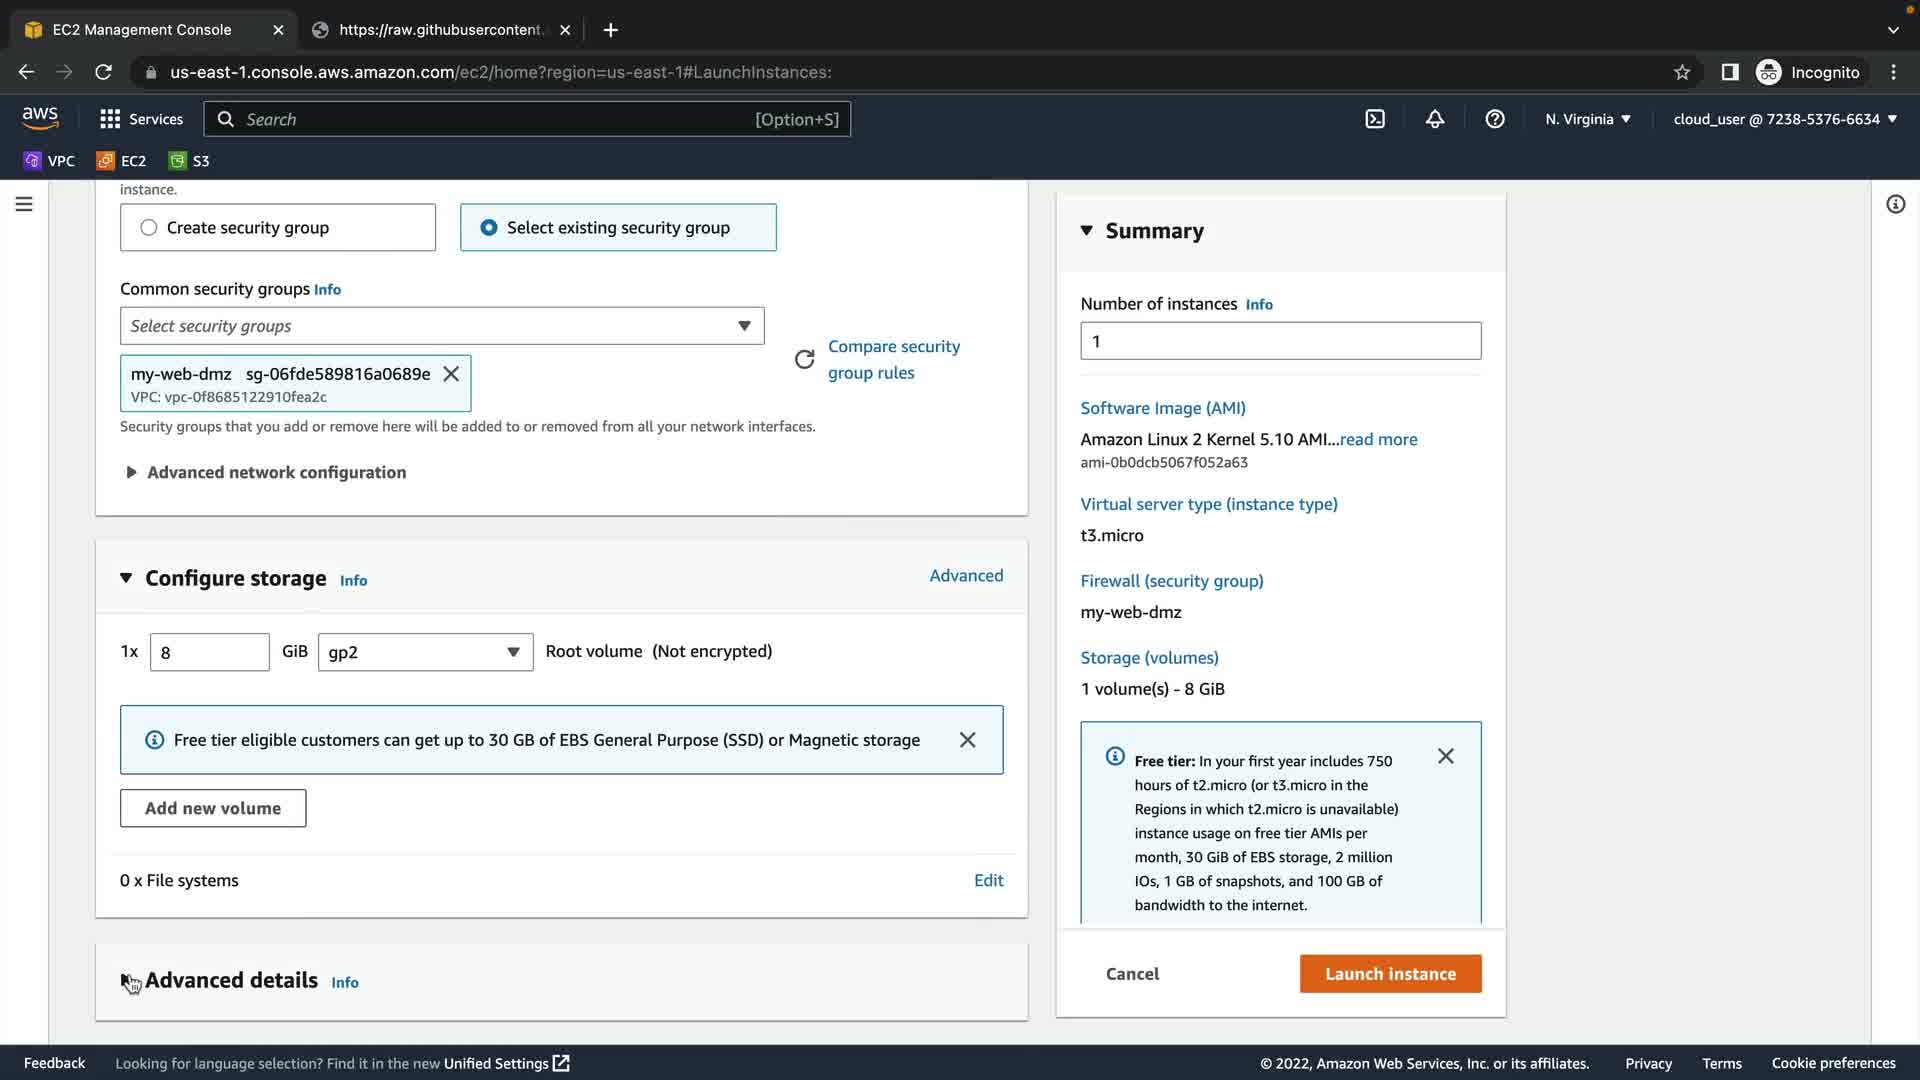Select Create security group radio option
This screenshot has height=1080, width=1920.
tap(149, 228)
